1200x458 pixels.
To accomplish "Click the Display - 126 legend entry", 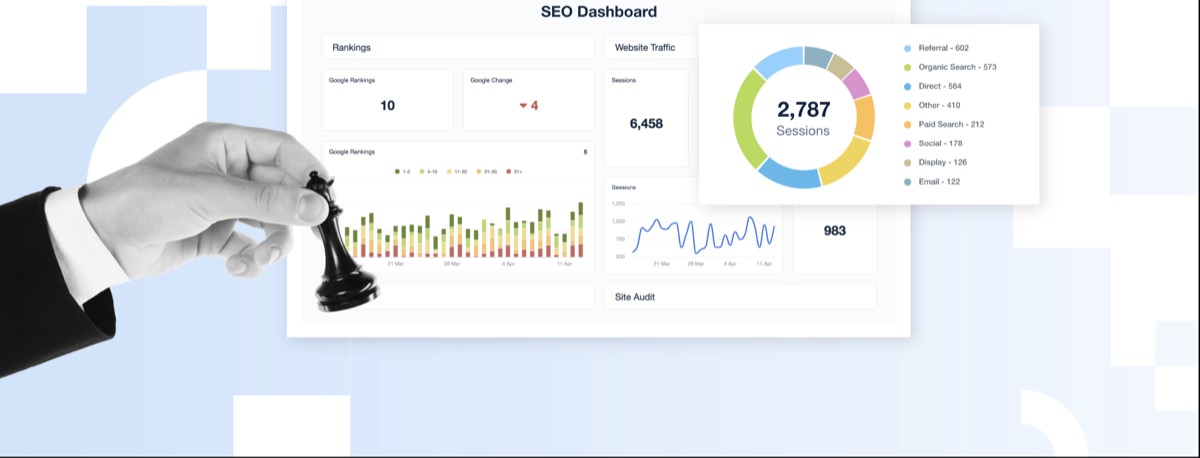I will (935, 162).
